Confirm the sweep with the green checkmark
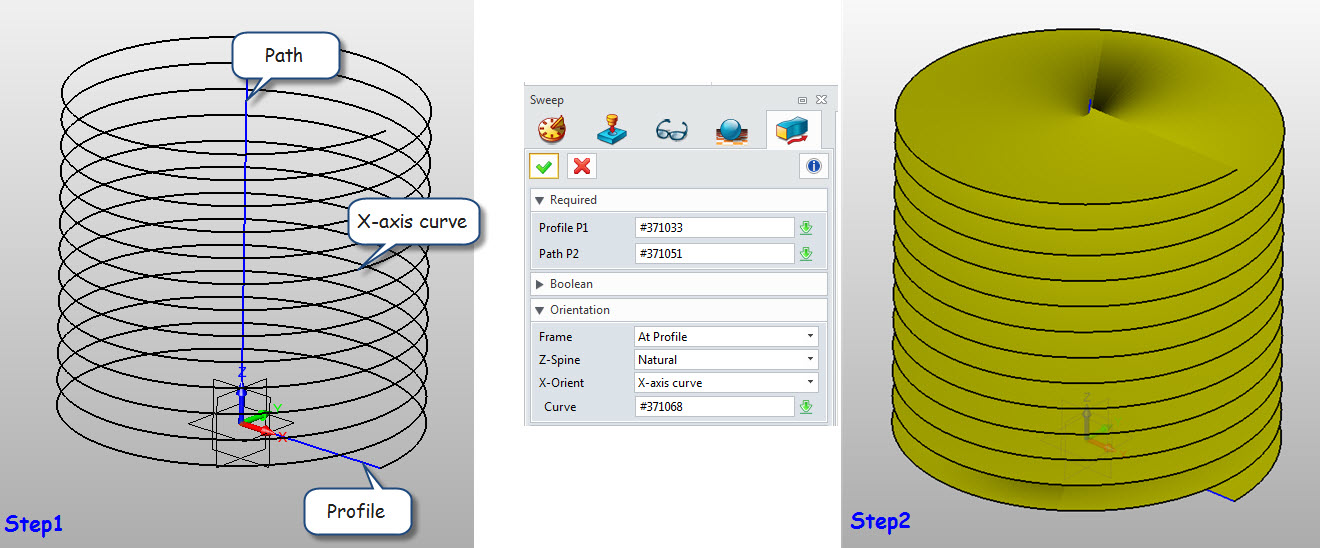 pyautogui.click(x=544, y=166)
